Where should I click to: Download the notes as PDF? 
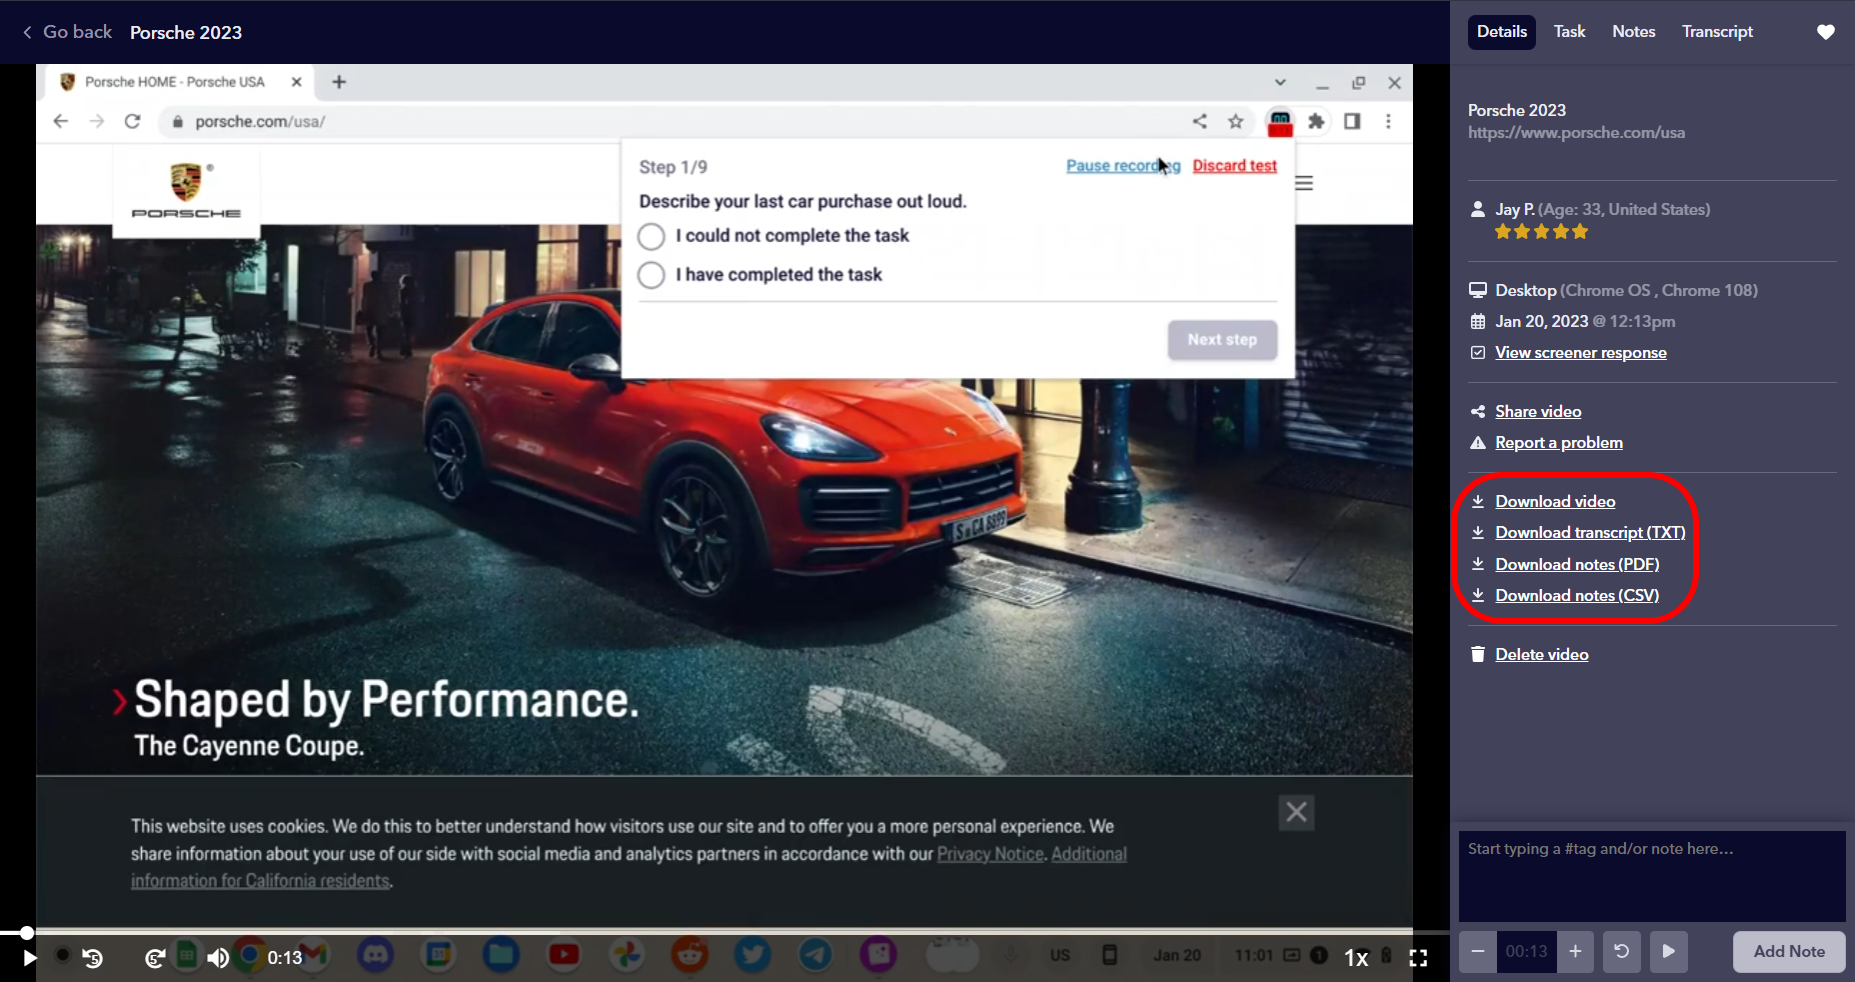[1577, 565]
